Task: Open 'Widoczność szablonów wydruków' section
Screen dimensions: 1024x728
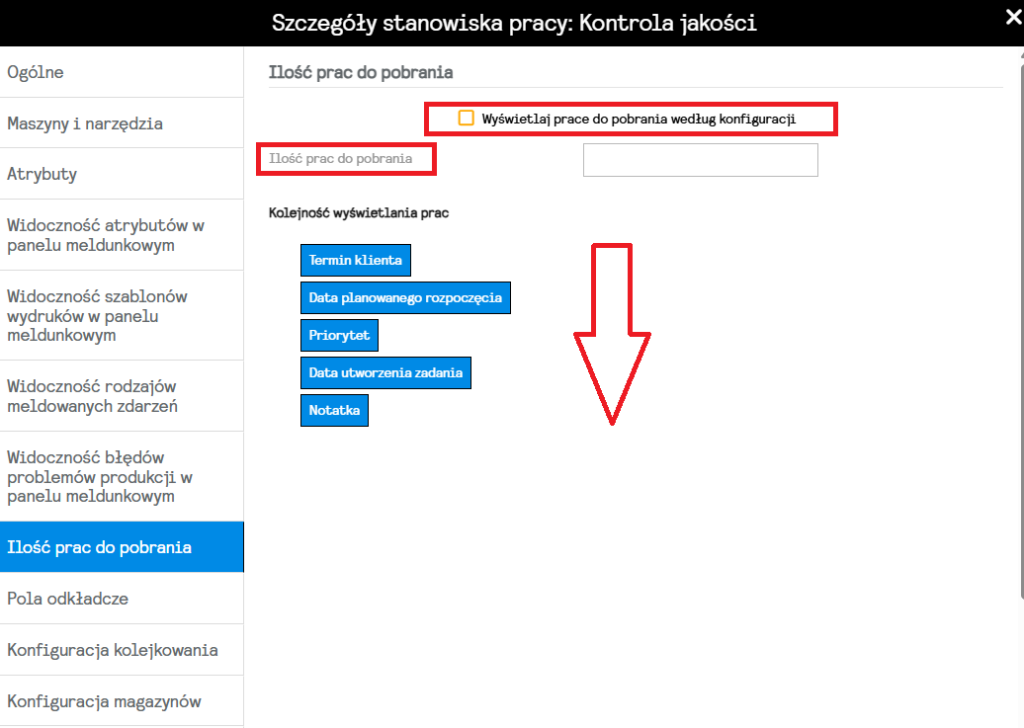Action: (x=121, y=315)
